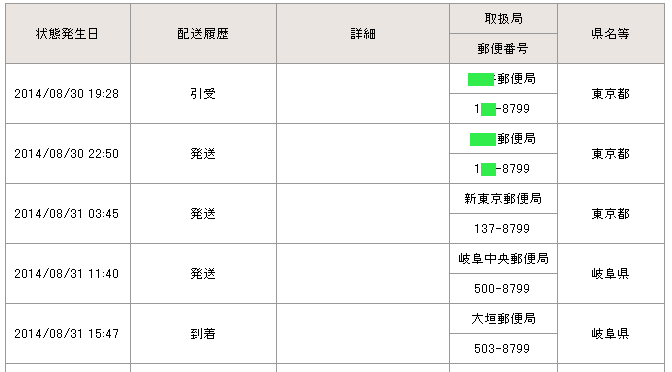Click the 2014/08/31 03:45 date cell

click(68, 213)
